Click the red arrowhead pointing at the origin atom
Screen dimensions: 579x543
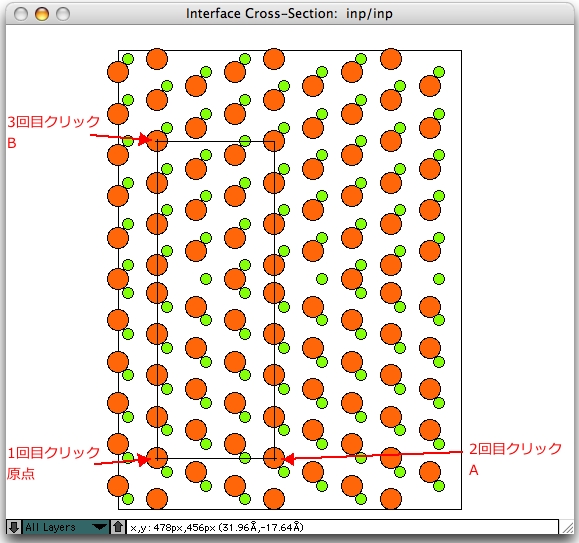click(x=144, y=460)
